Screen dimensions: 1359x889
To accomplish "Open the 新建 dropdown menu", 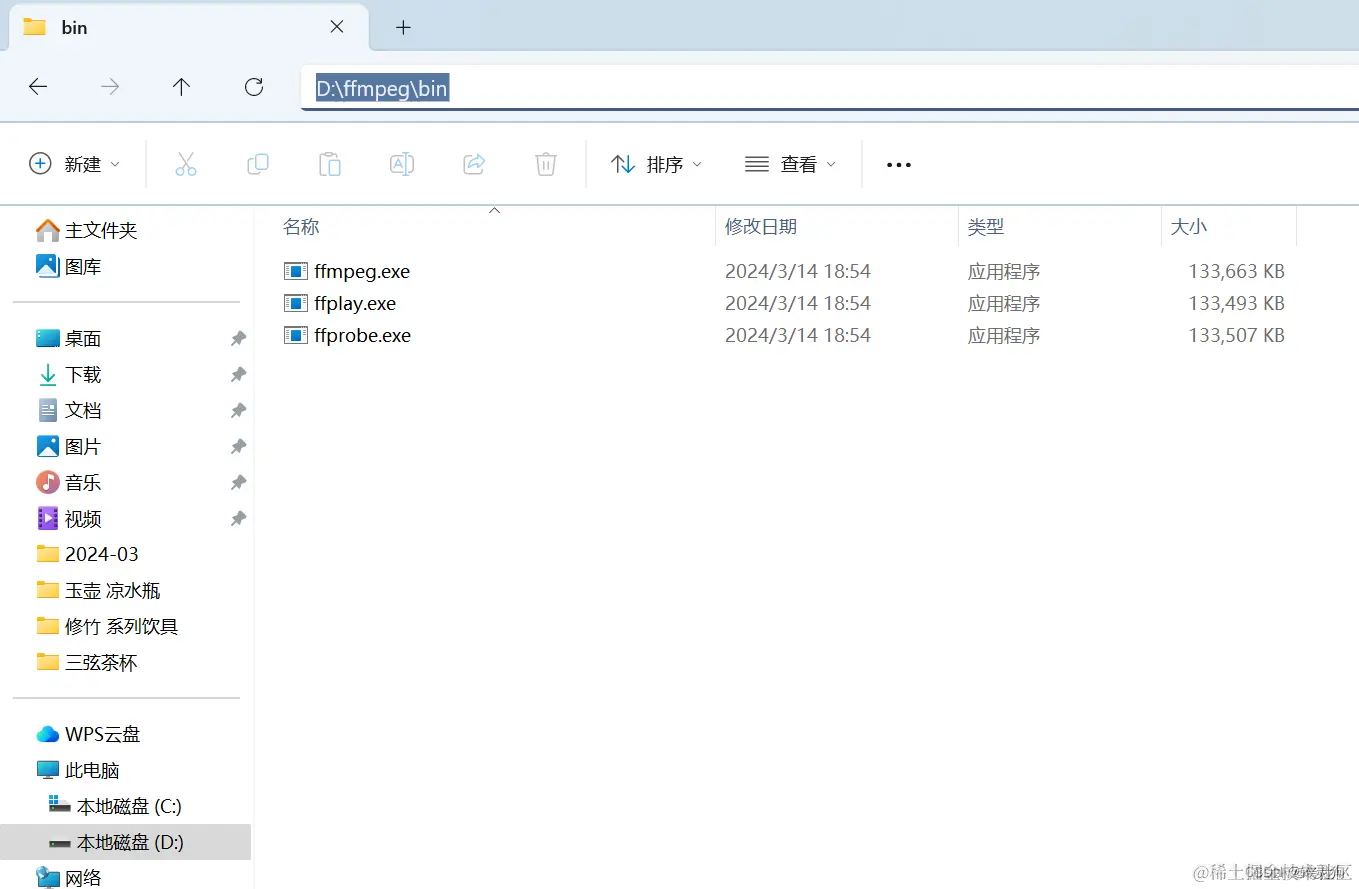I will point(75,164).
